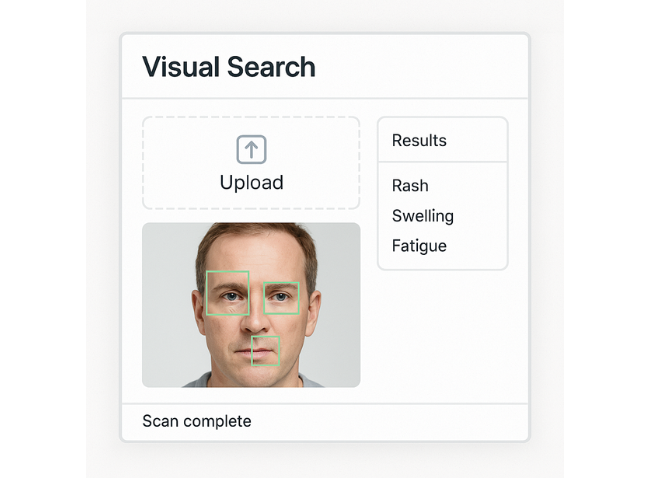650x478 pixels.
Task: Select the Swelling result
Action: click(x=423, y=216)
